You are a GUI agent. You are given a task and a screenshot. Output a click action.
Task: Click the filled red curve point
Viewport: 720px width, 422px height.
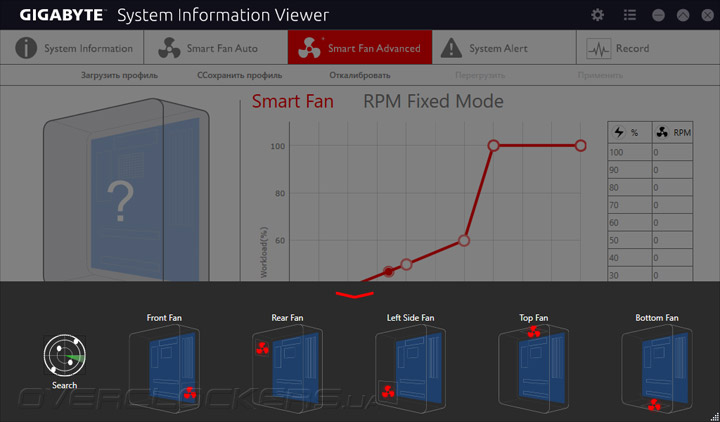click(x=388, y=272)
